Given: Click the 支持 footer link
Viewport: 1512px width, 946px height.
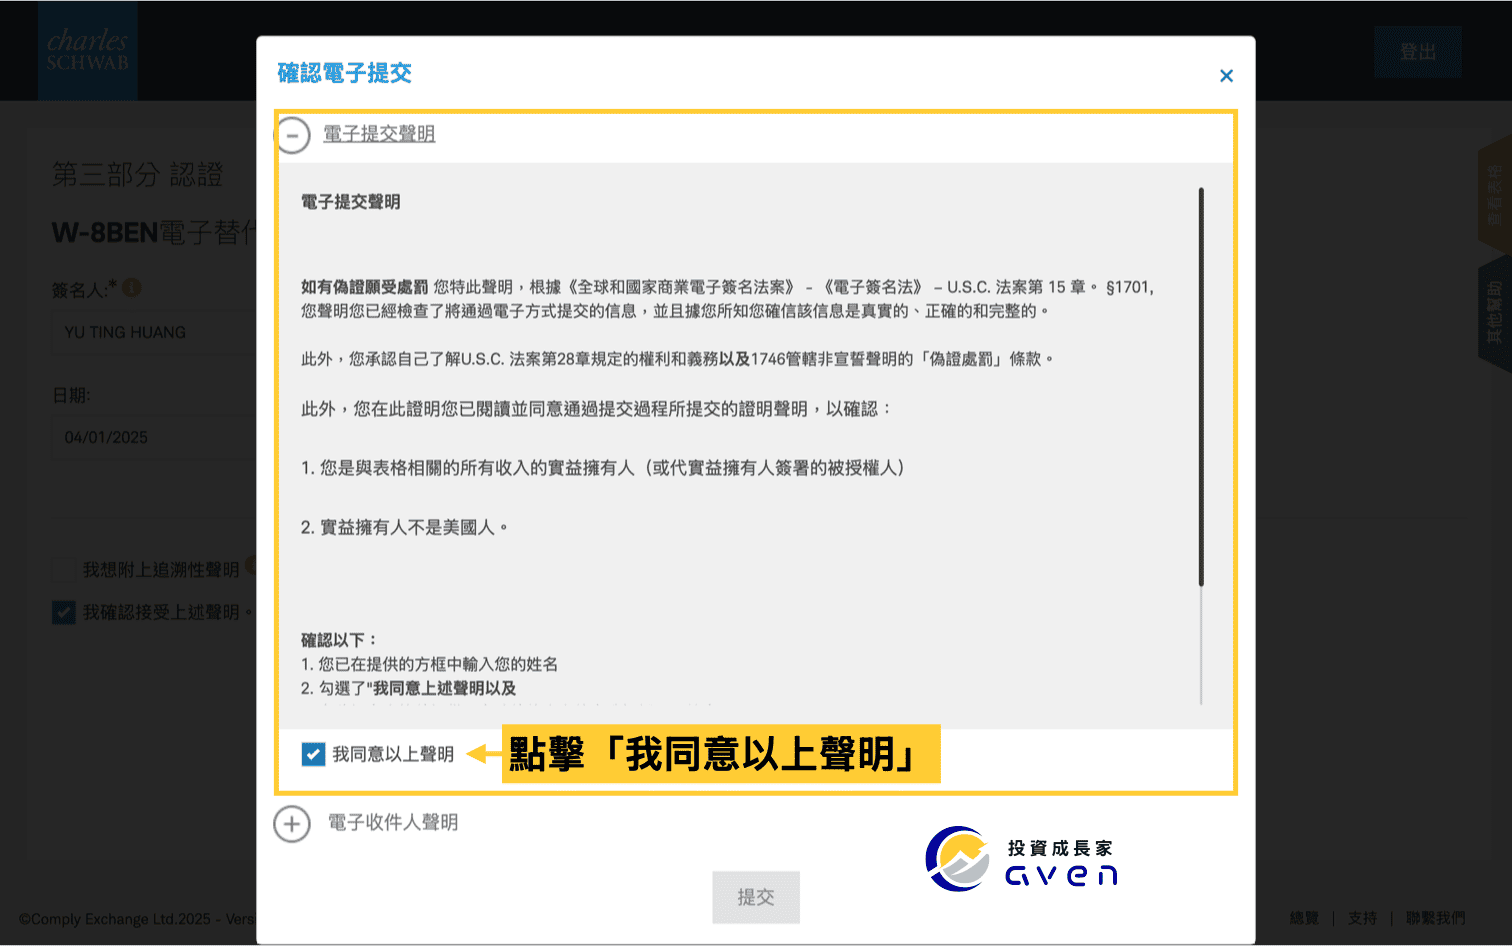Looking at the screenshot, I should coord(1362,918).
